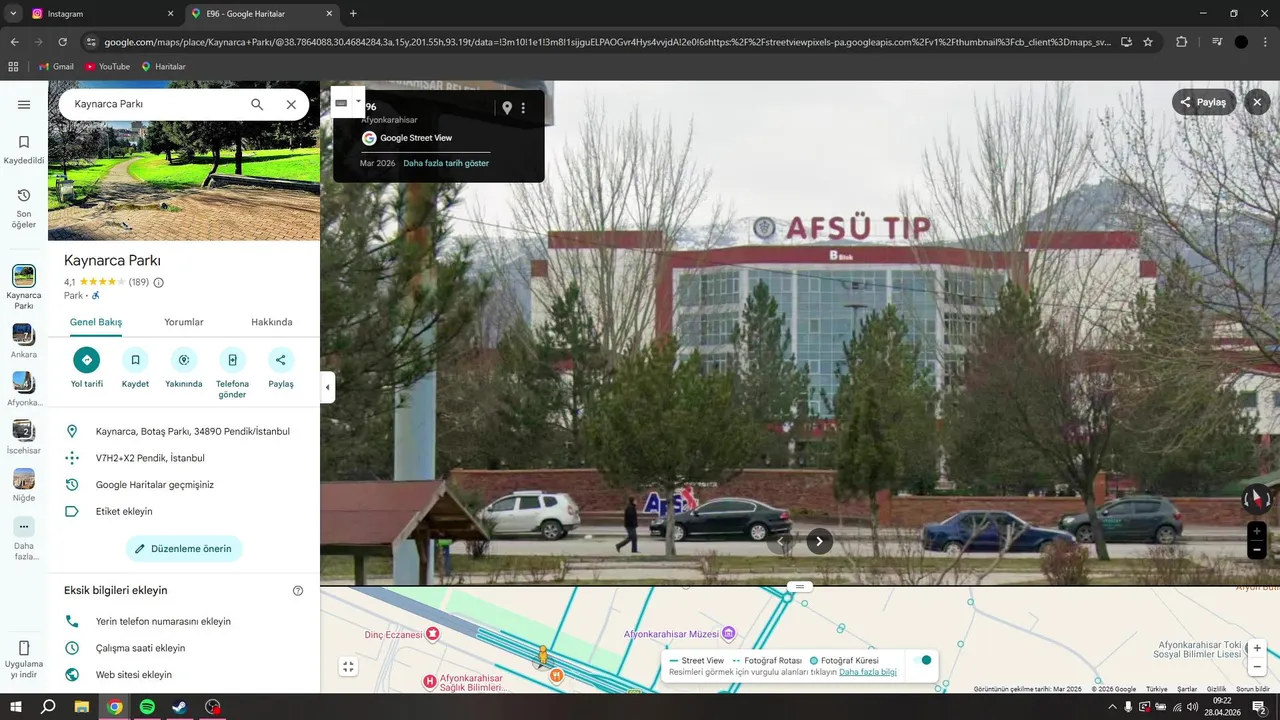Click the Paylaş button on Street View

pos(1204,102)
